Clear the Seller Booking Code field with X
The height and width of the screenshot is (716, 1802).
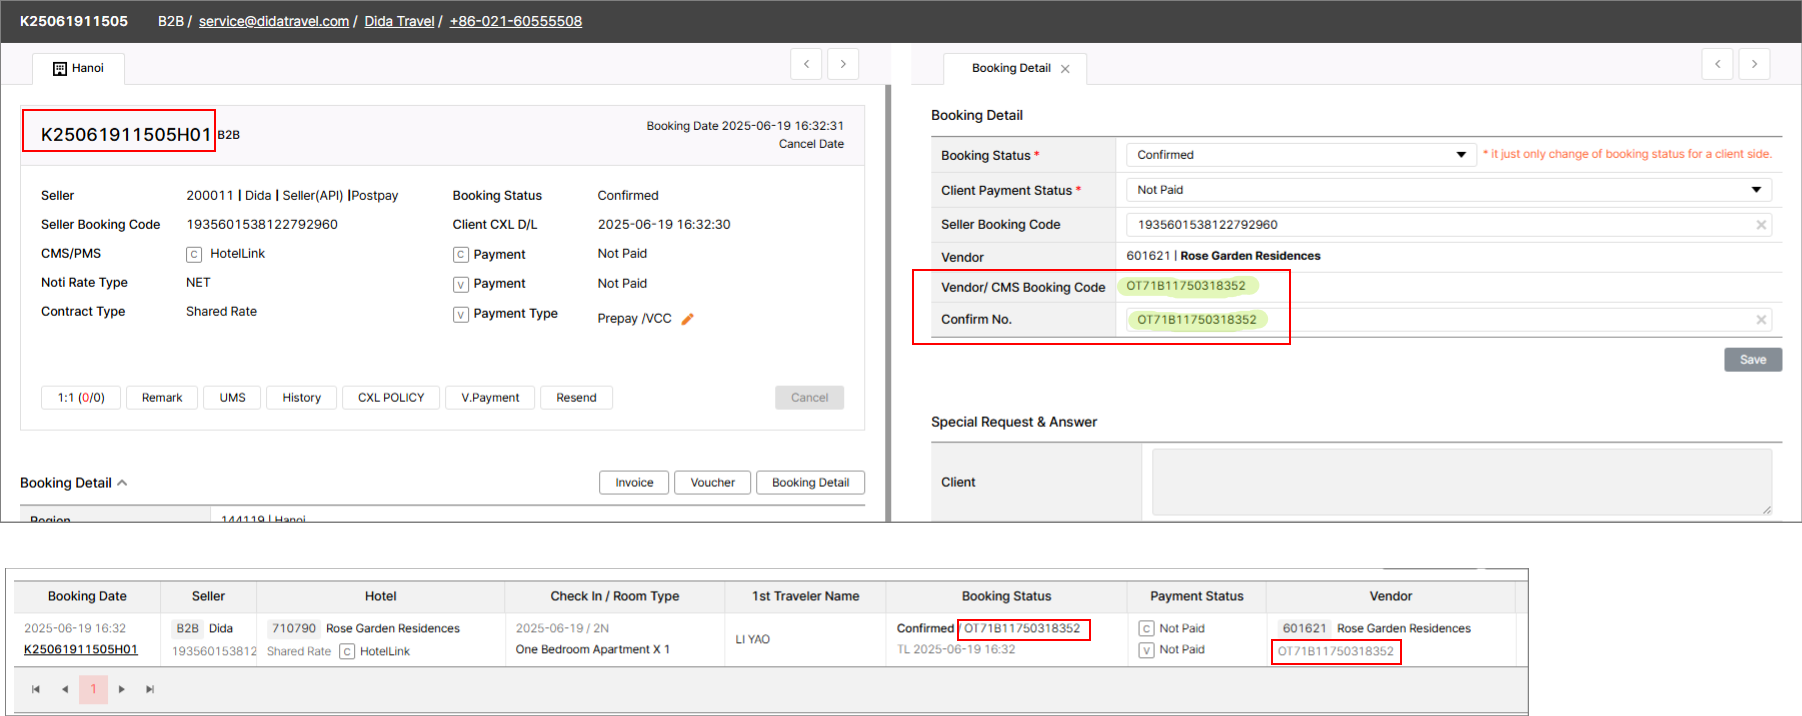coord(1761,225)
